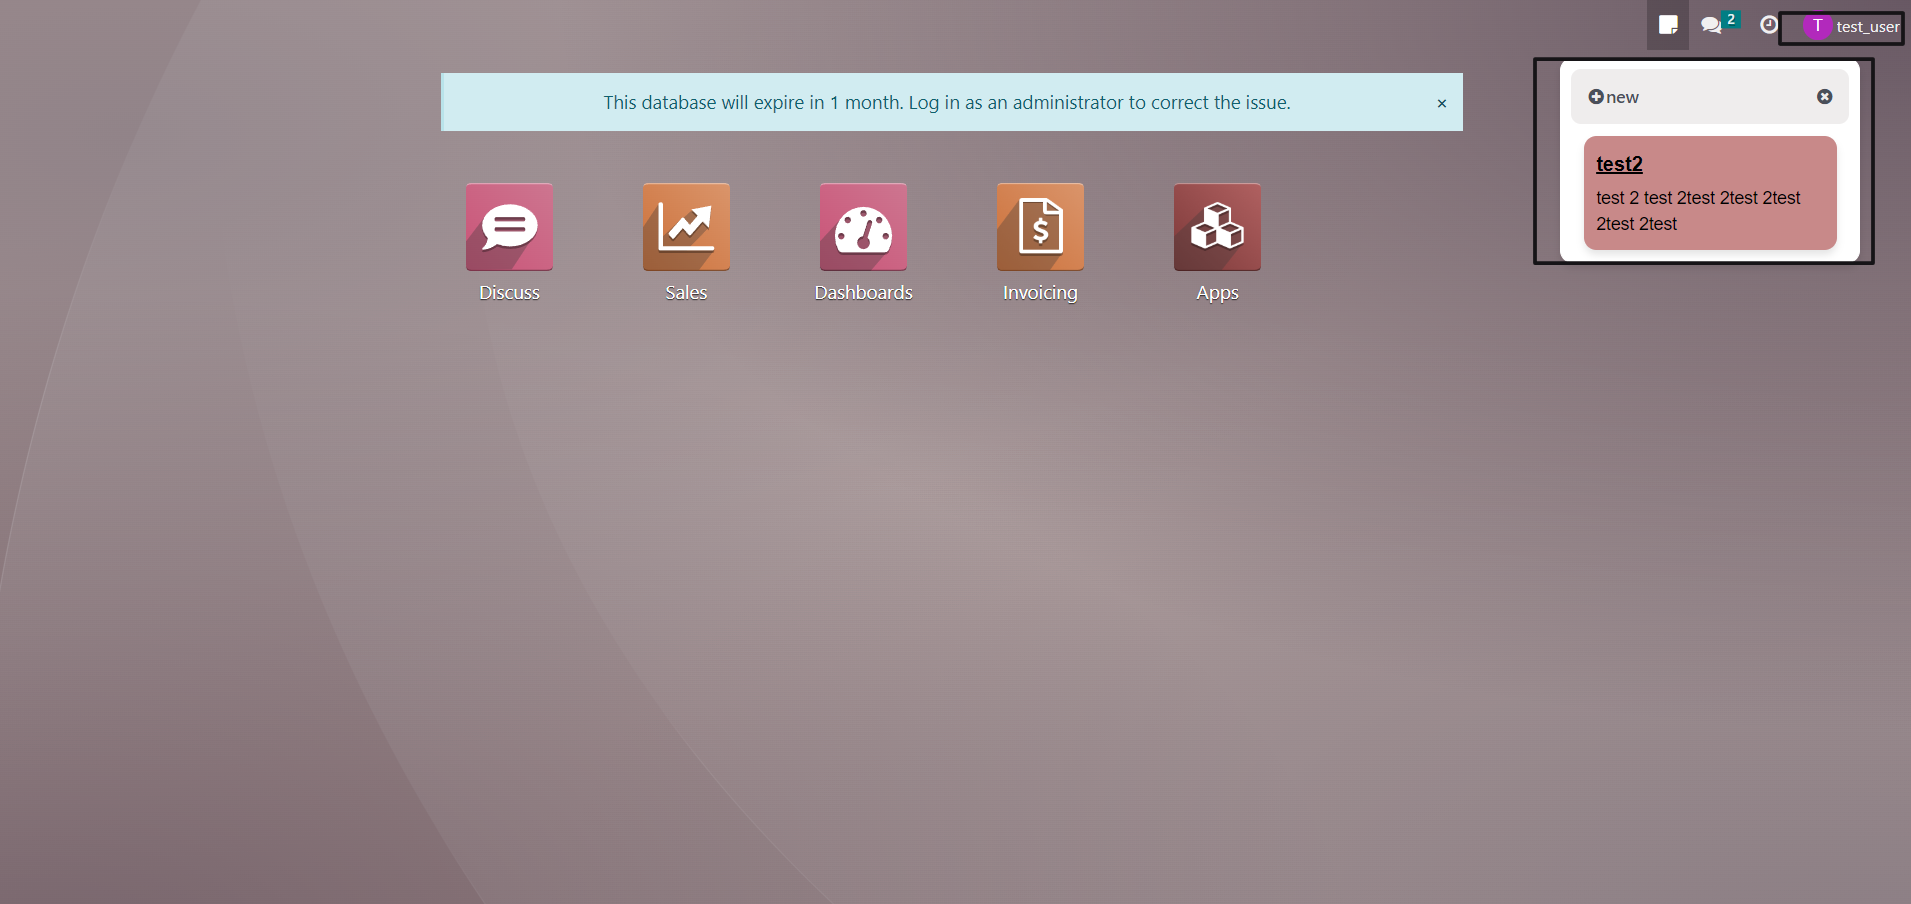
Task: Open the Invoicing app
Action: 1040,227
